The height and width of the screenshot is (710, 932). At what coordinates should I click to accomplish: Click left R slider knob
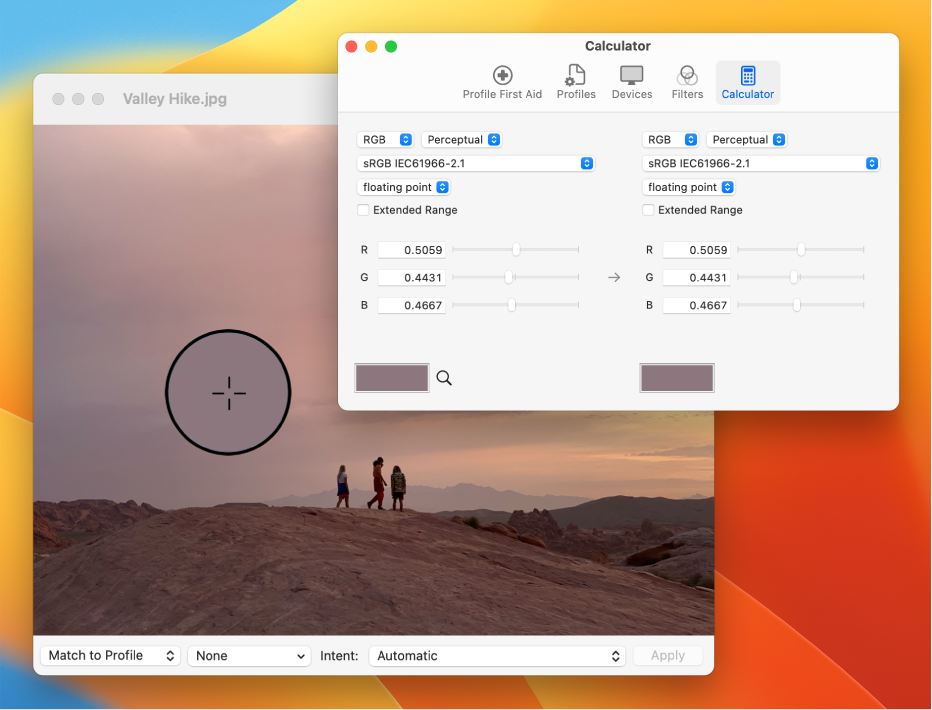tap(516, 250)
